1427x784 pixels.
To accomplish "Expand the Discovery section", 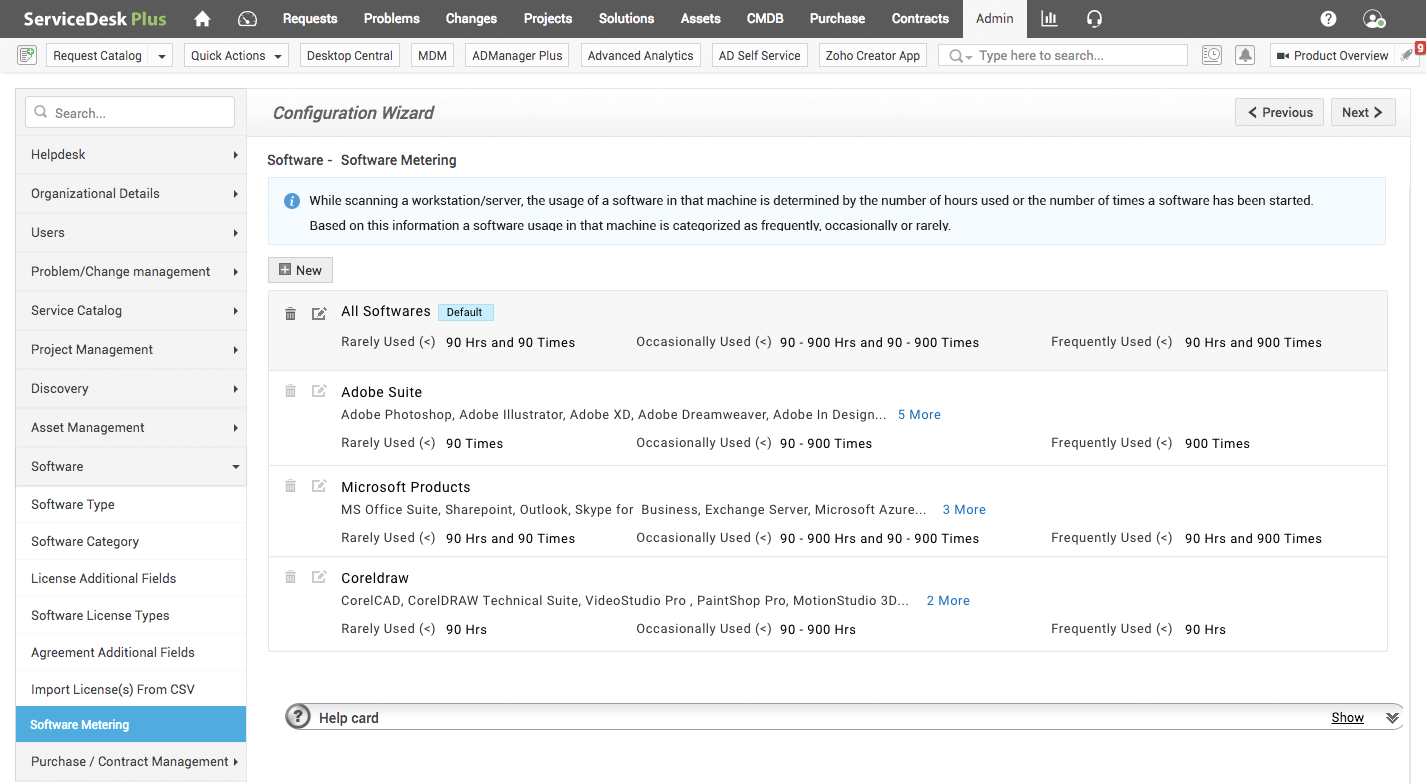I will pyautogui.click(x=131, y=389).
